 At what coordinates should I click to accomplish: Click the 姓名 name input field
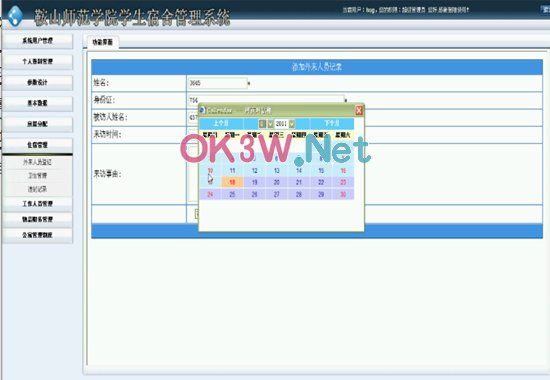point(217,83)
